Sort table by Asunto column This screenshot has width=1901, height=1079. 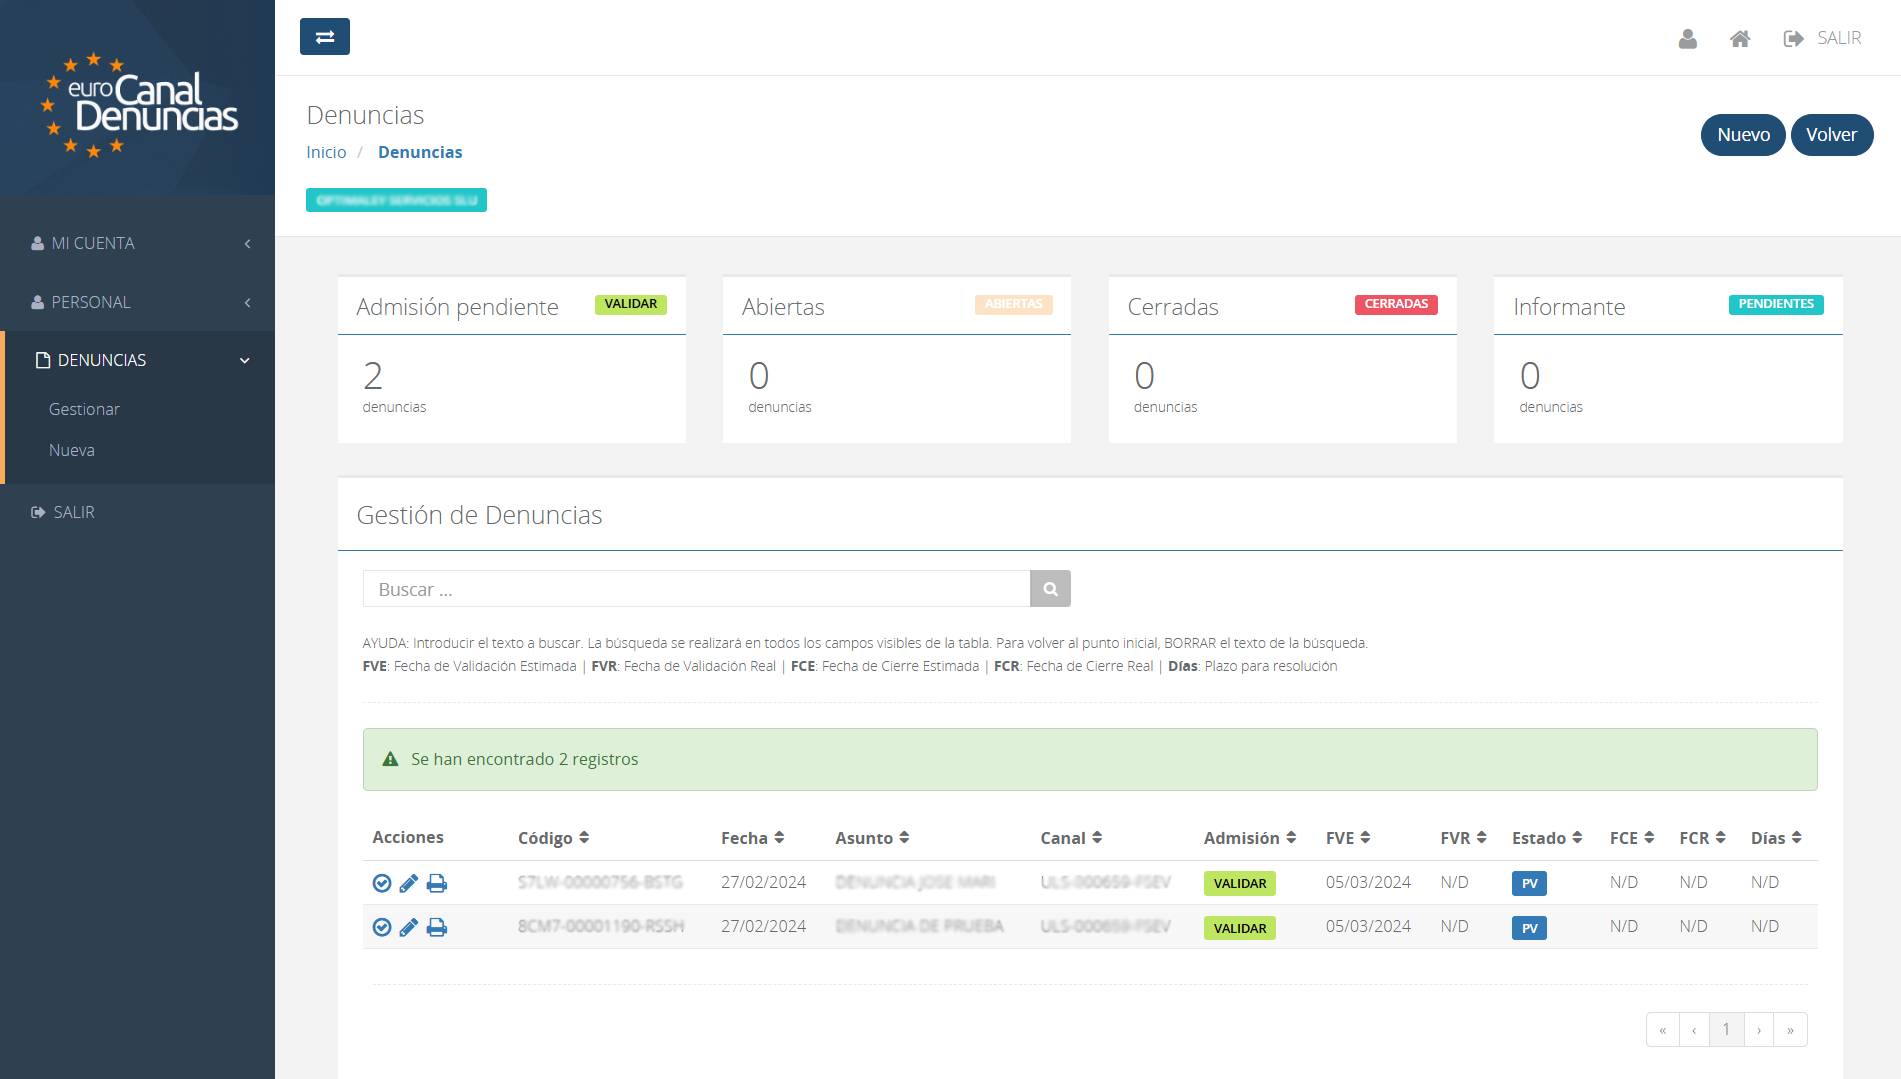coord(872,838)
